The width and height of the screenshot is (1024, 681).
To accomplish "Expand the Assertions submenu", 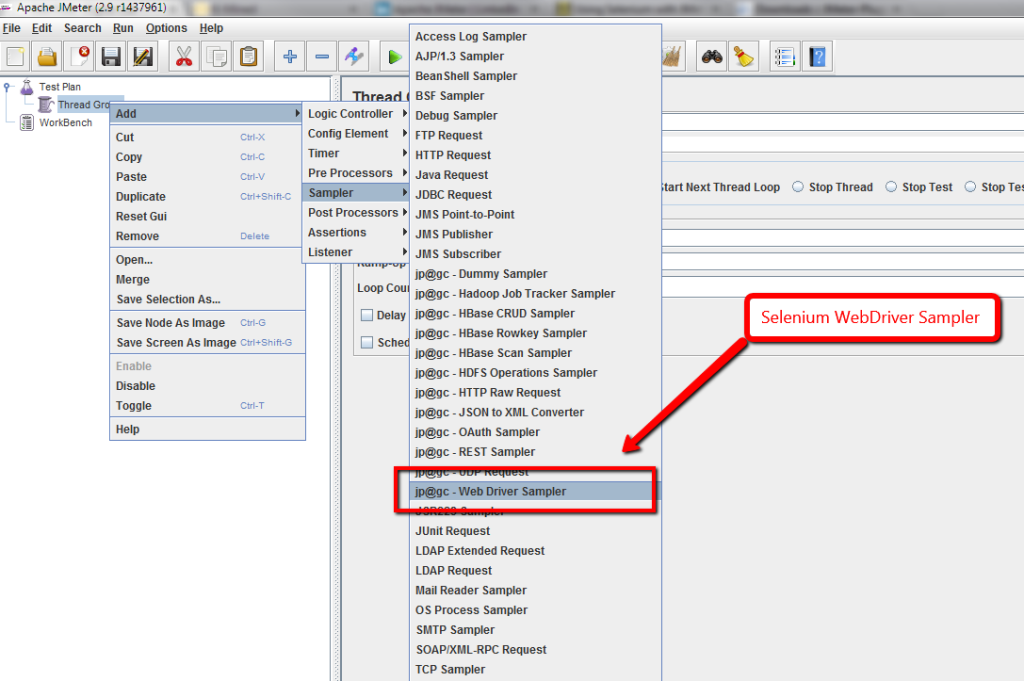I will point(357,232).
